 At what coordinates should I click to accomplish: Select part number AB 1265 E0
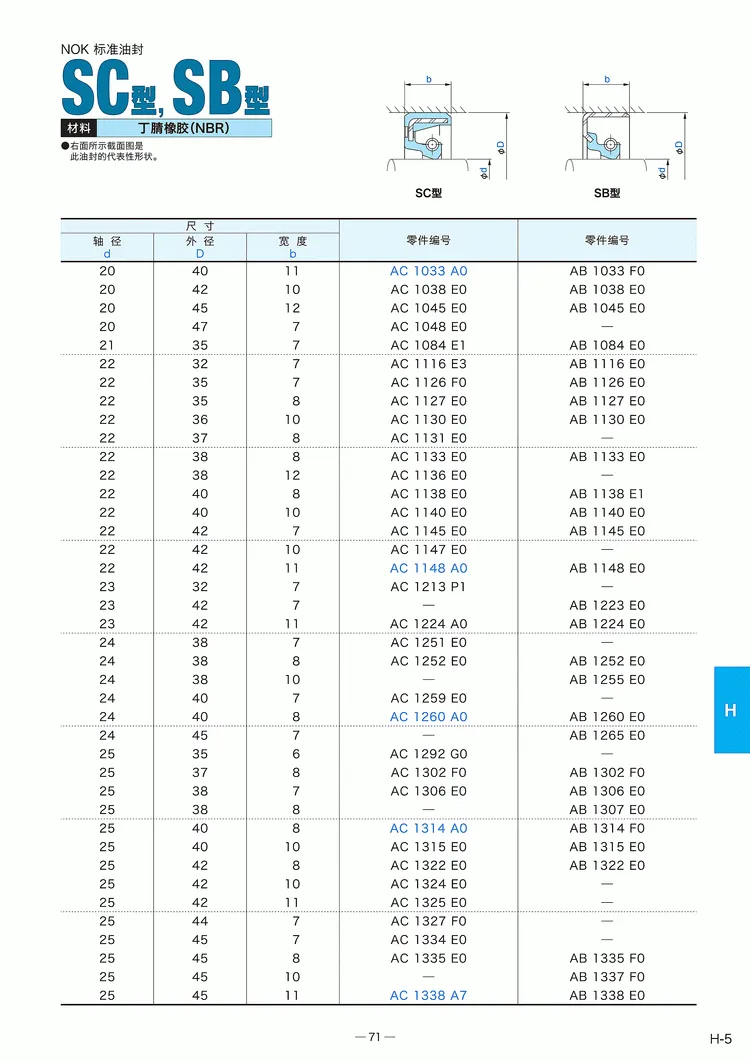607,736
